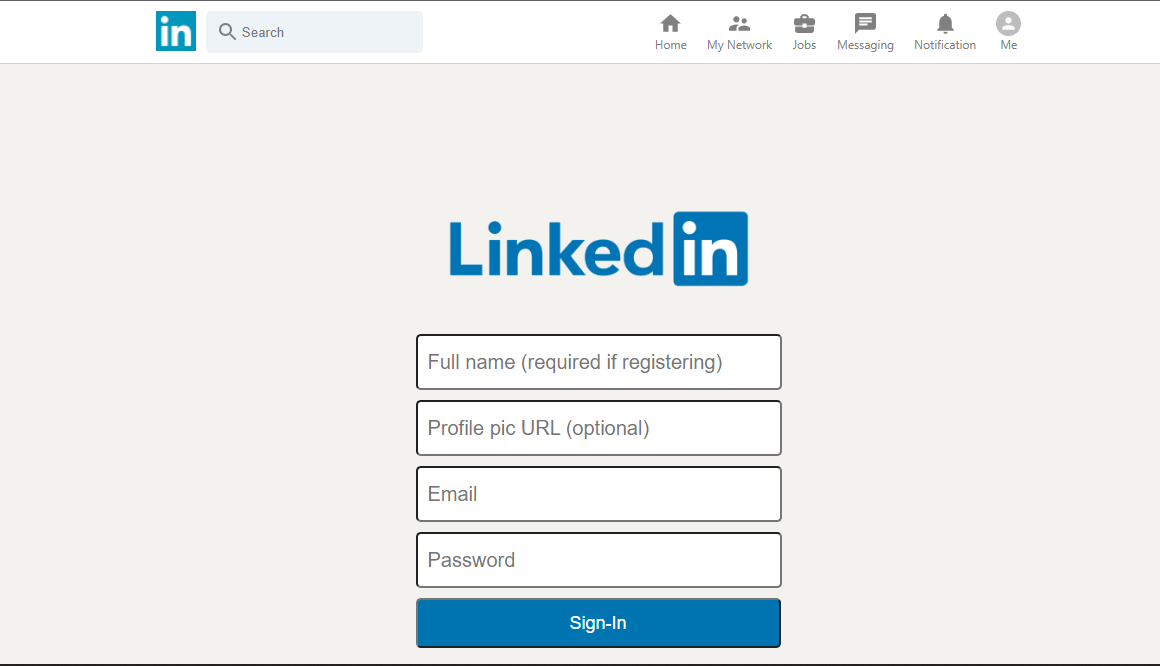Click the large LinkedIn logo above form

point(598,249)
